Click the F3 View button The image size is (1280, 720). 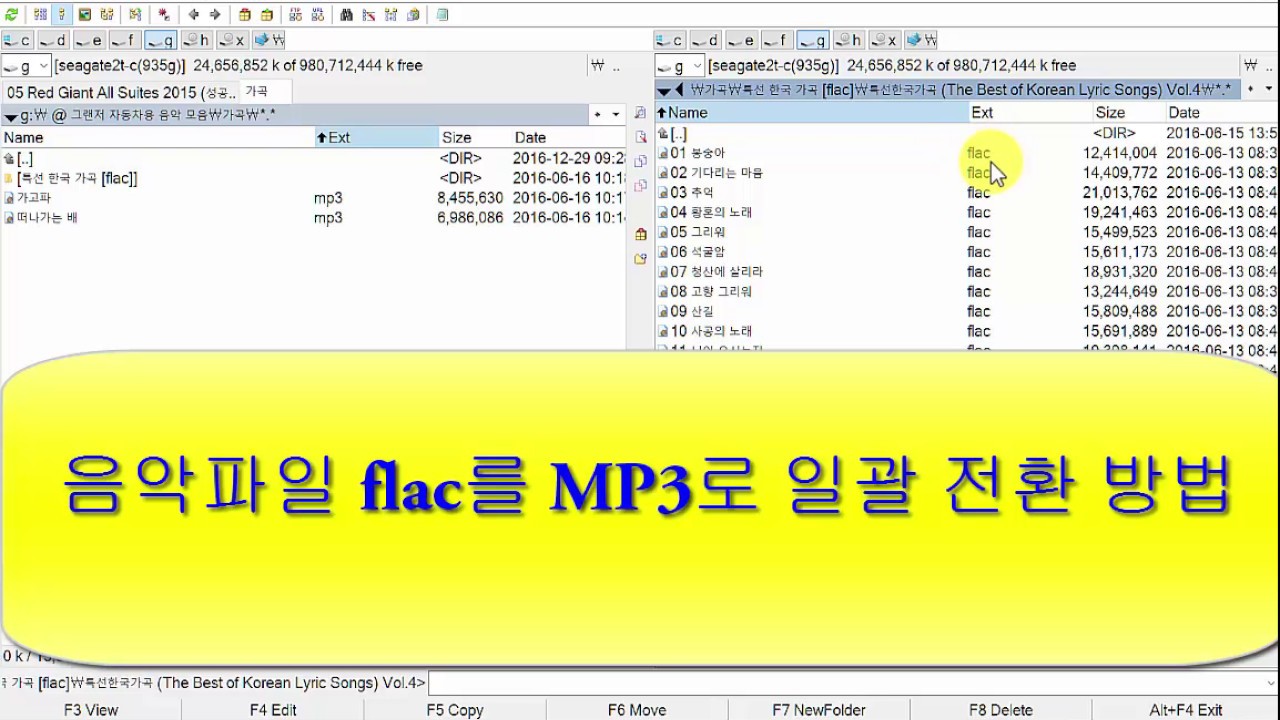click(91, 710)
